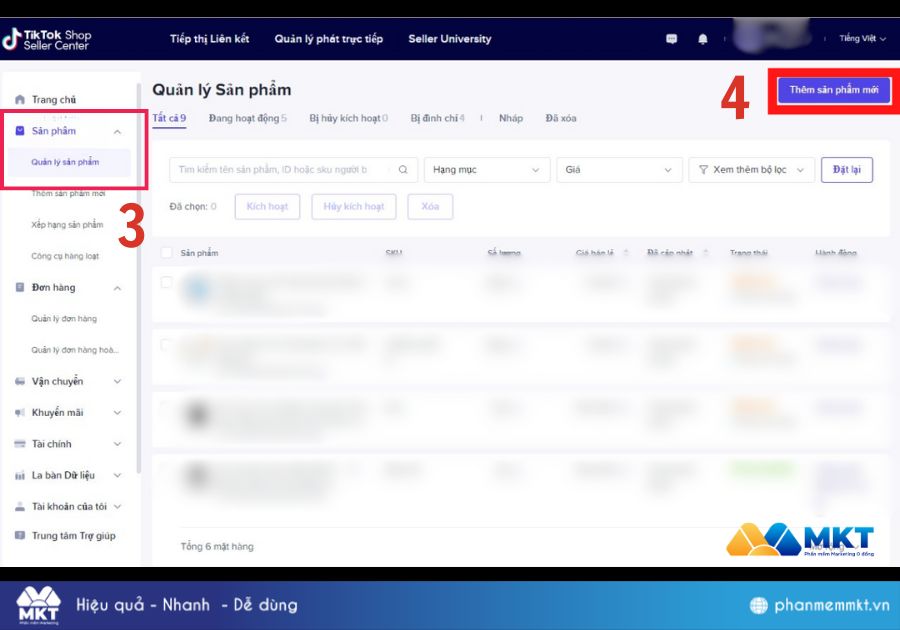
Task: Expand the Vận chuyển menu
Action: point(117,381)
